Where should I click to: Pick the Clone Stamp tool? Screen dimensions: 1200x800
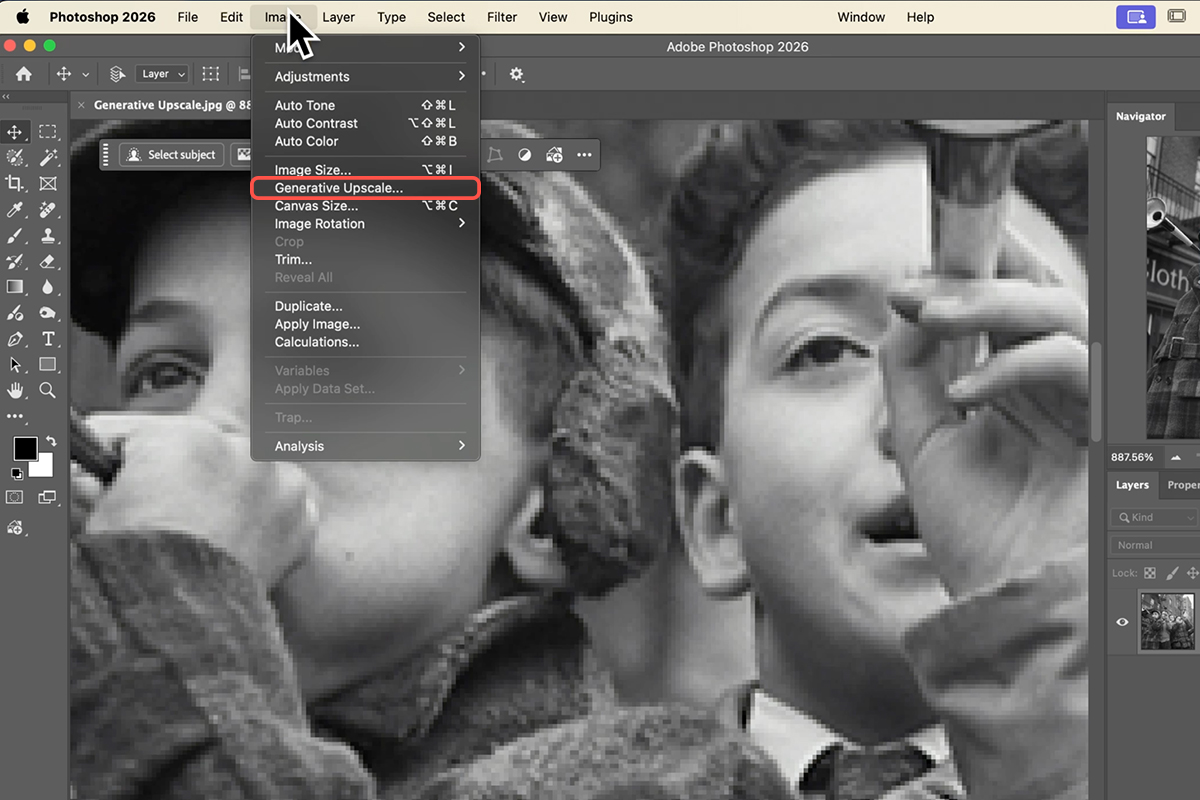[47, 236]
